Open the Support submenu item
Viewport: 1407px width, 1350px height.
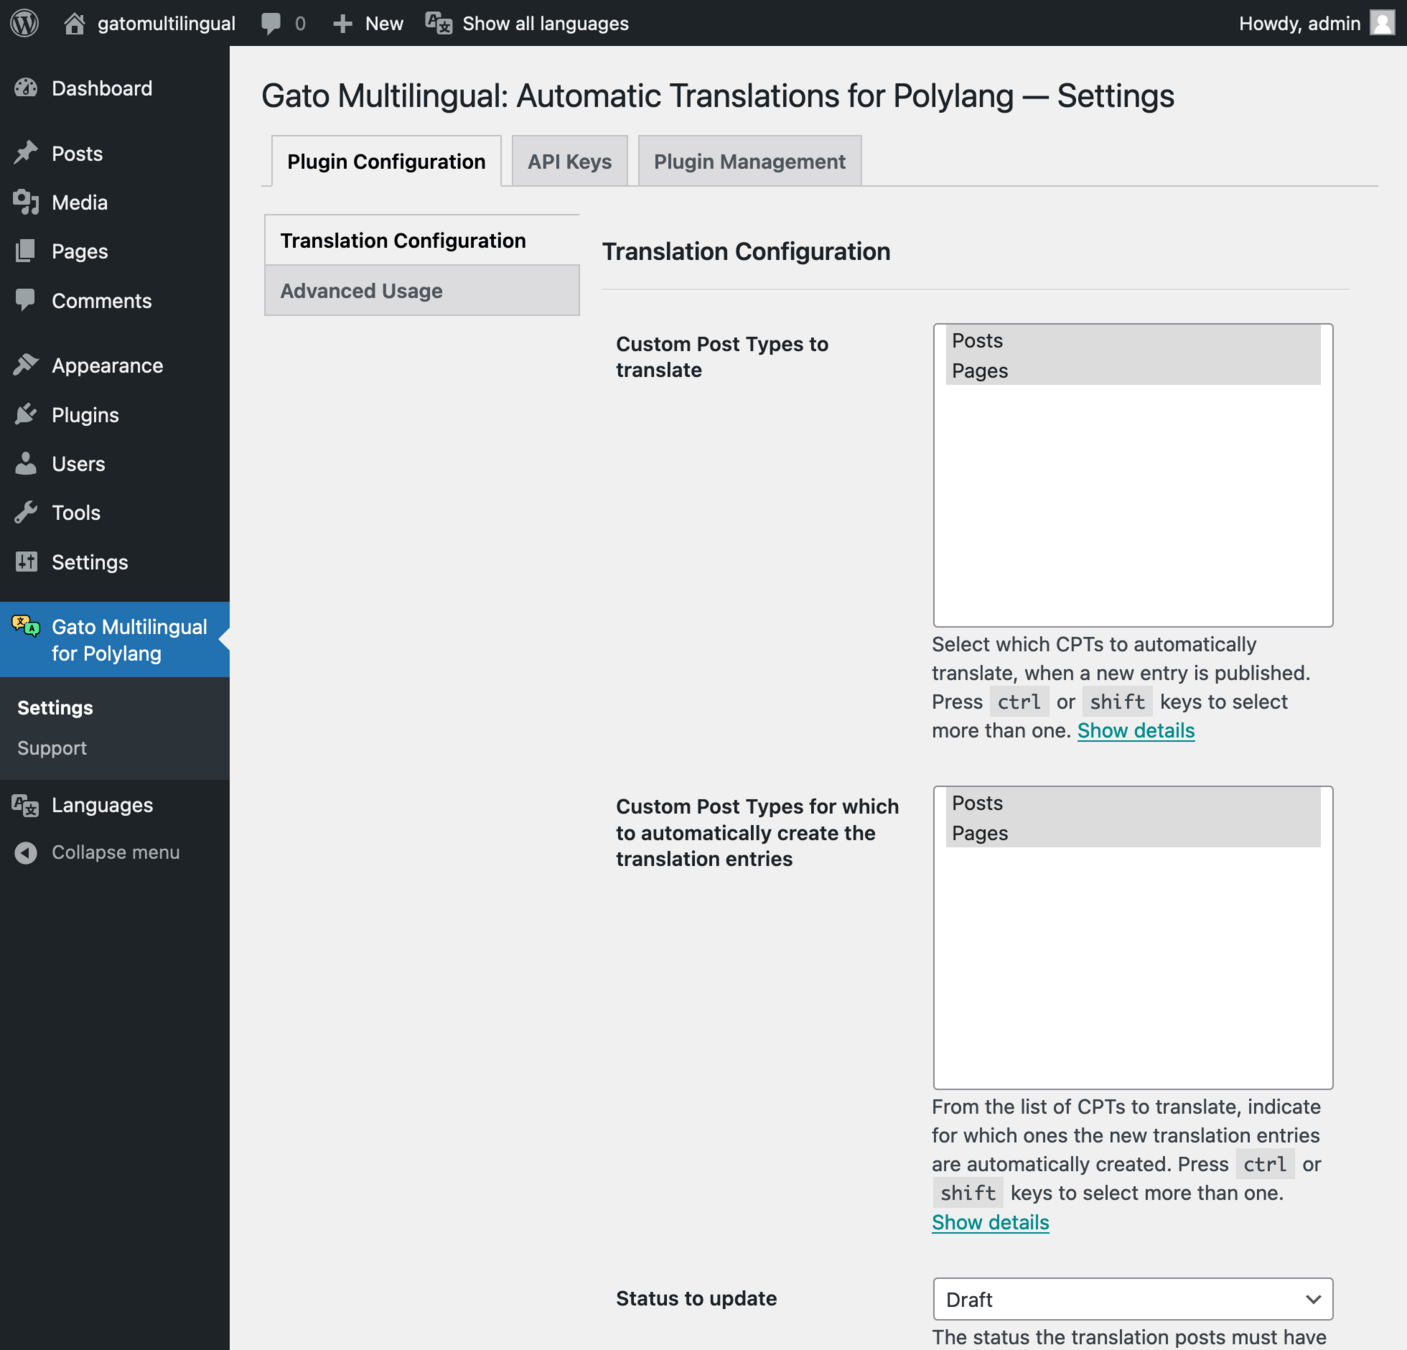click(52, 748)
